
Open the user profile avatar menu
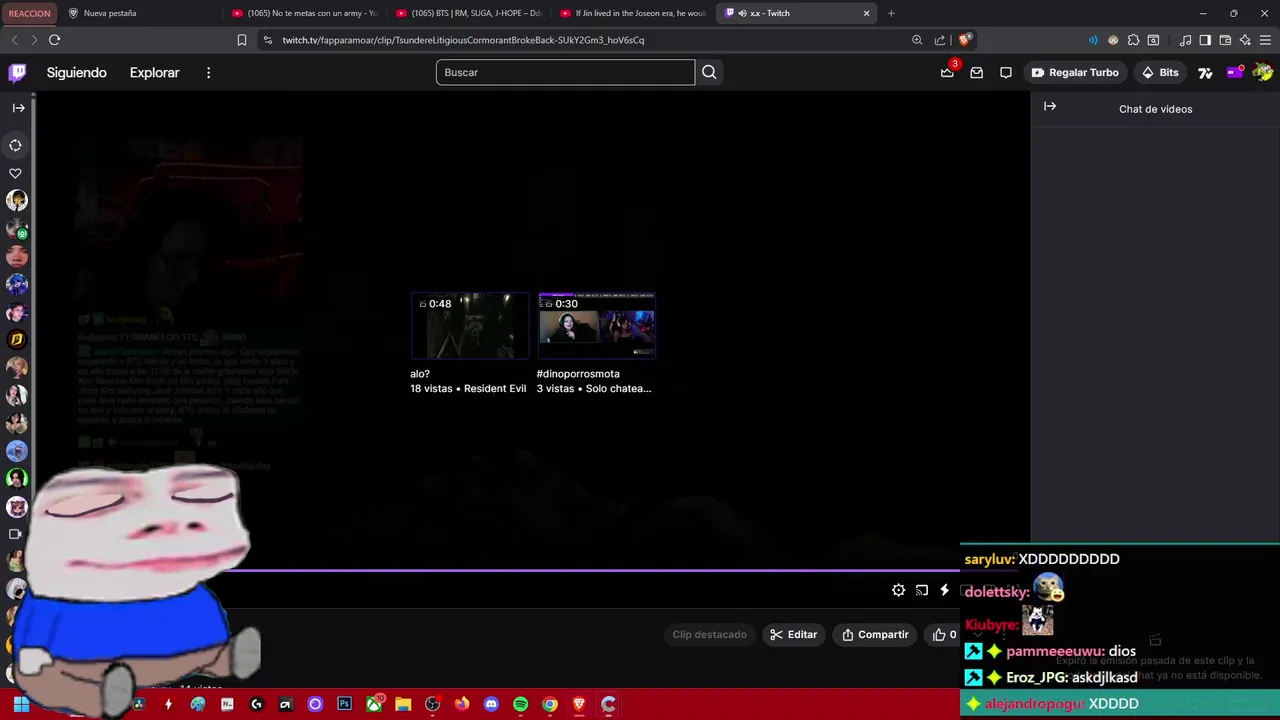point(1264,72)
